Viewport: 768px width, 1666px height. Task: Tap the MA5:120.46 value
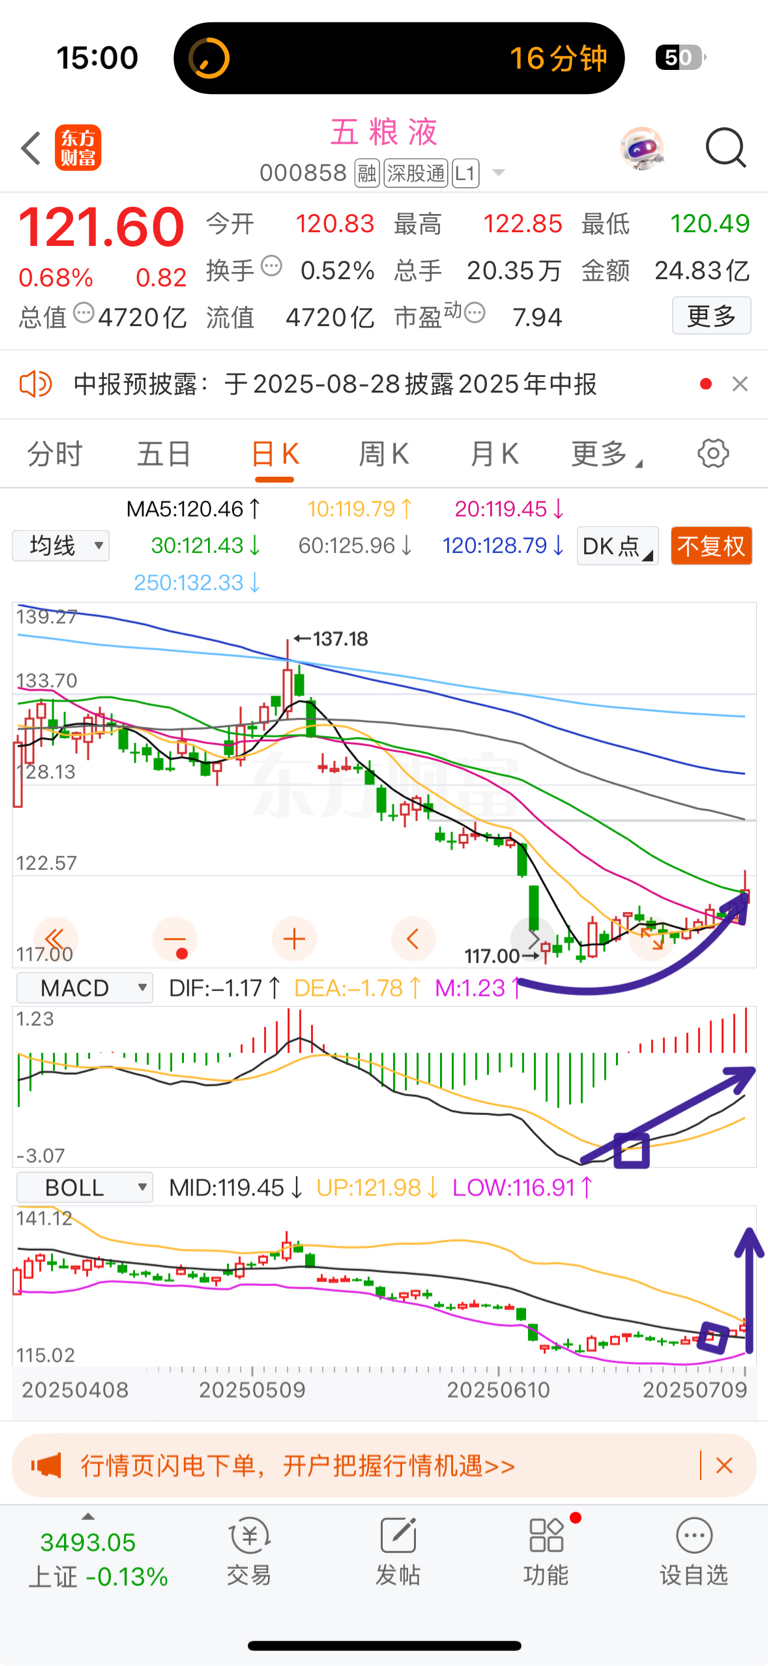(194, 509)
